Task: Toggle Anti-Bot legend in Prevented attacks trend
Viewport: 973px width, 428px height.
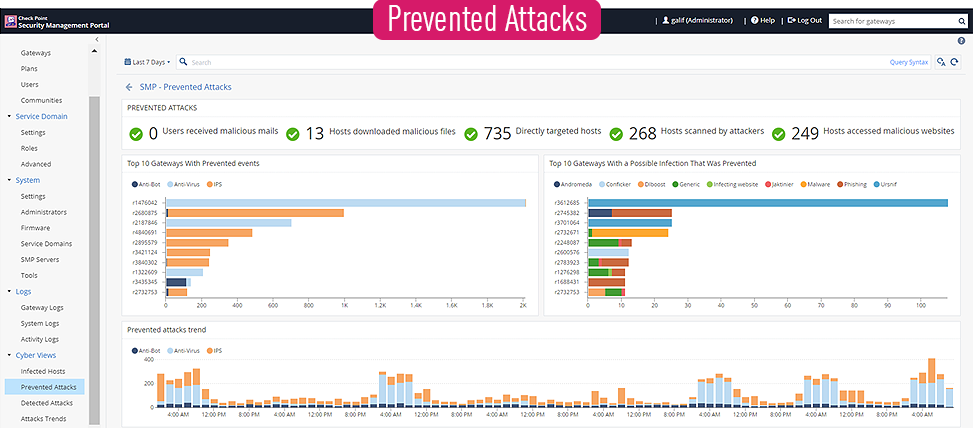Action: coord(146,350)
